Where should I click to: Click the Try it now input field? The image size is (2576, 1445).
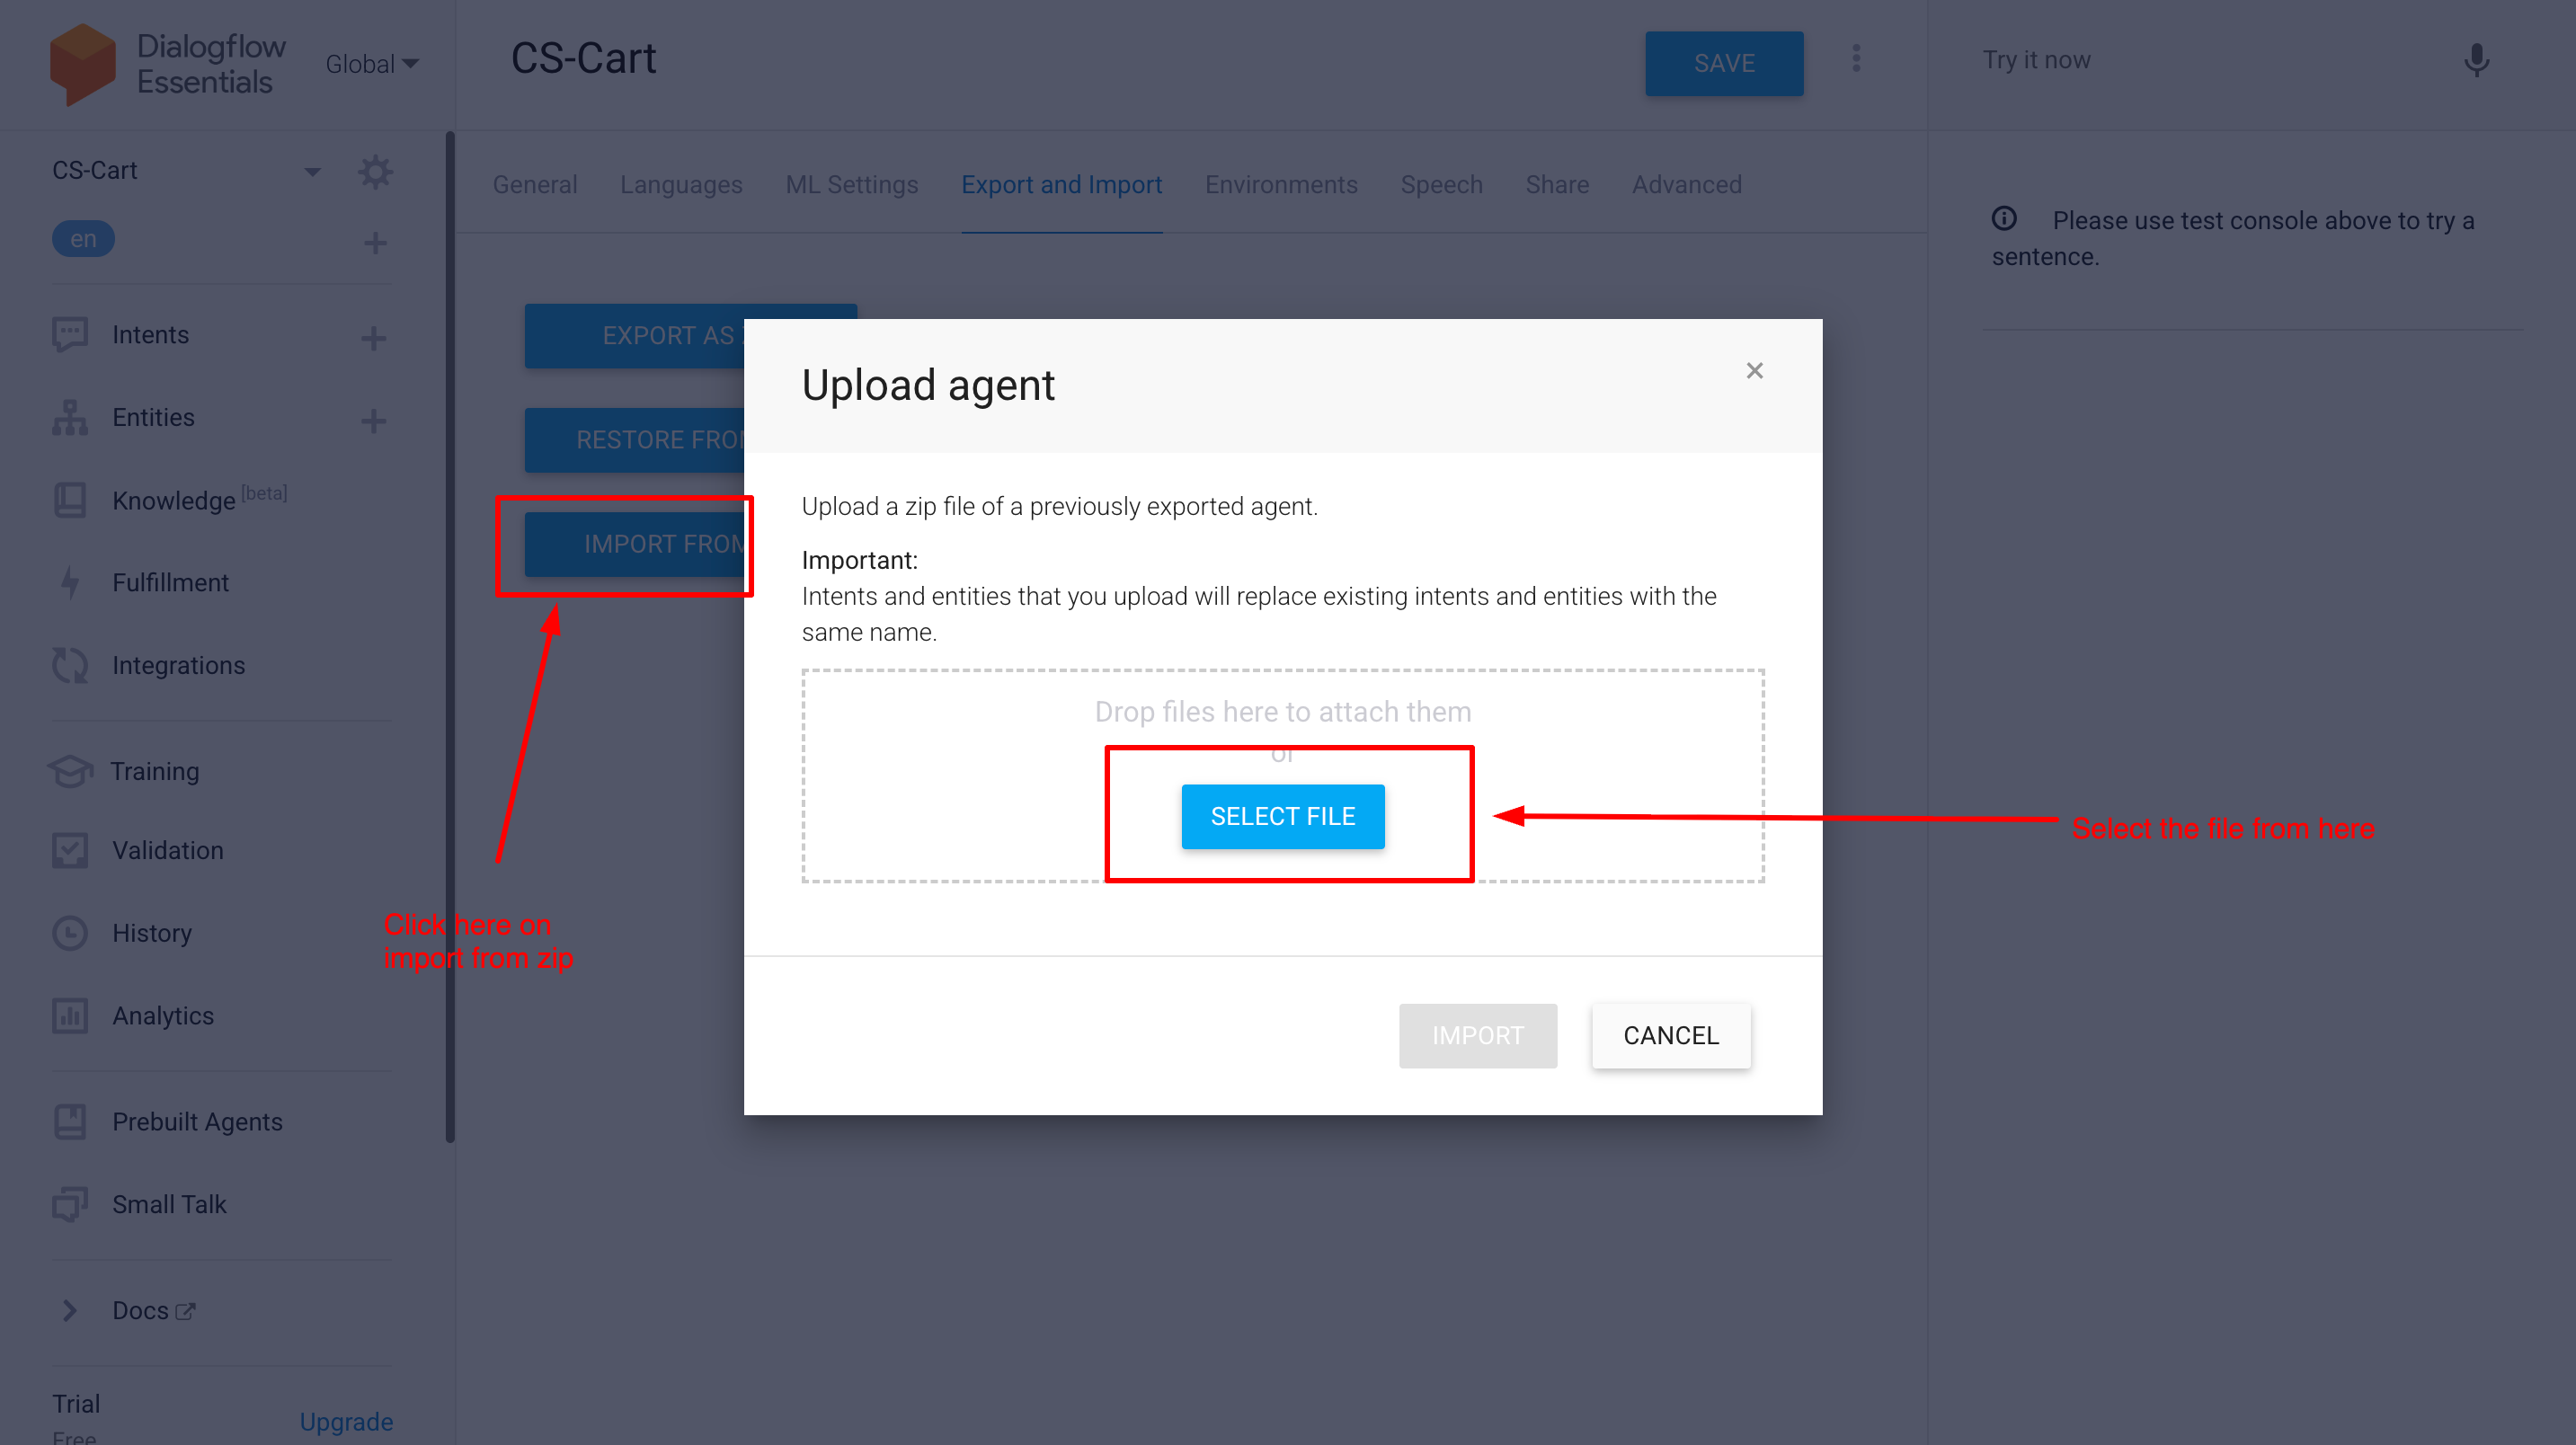click(x=2200, y=61)
